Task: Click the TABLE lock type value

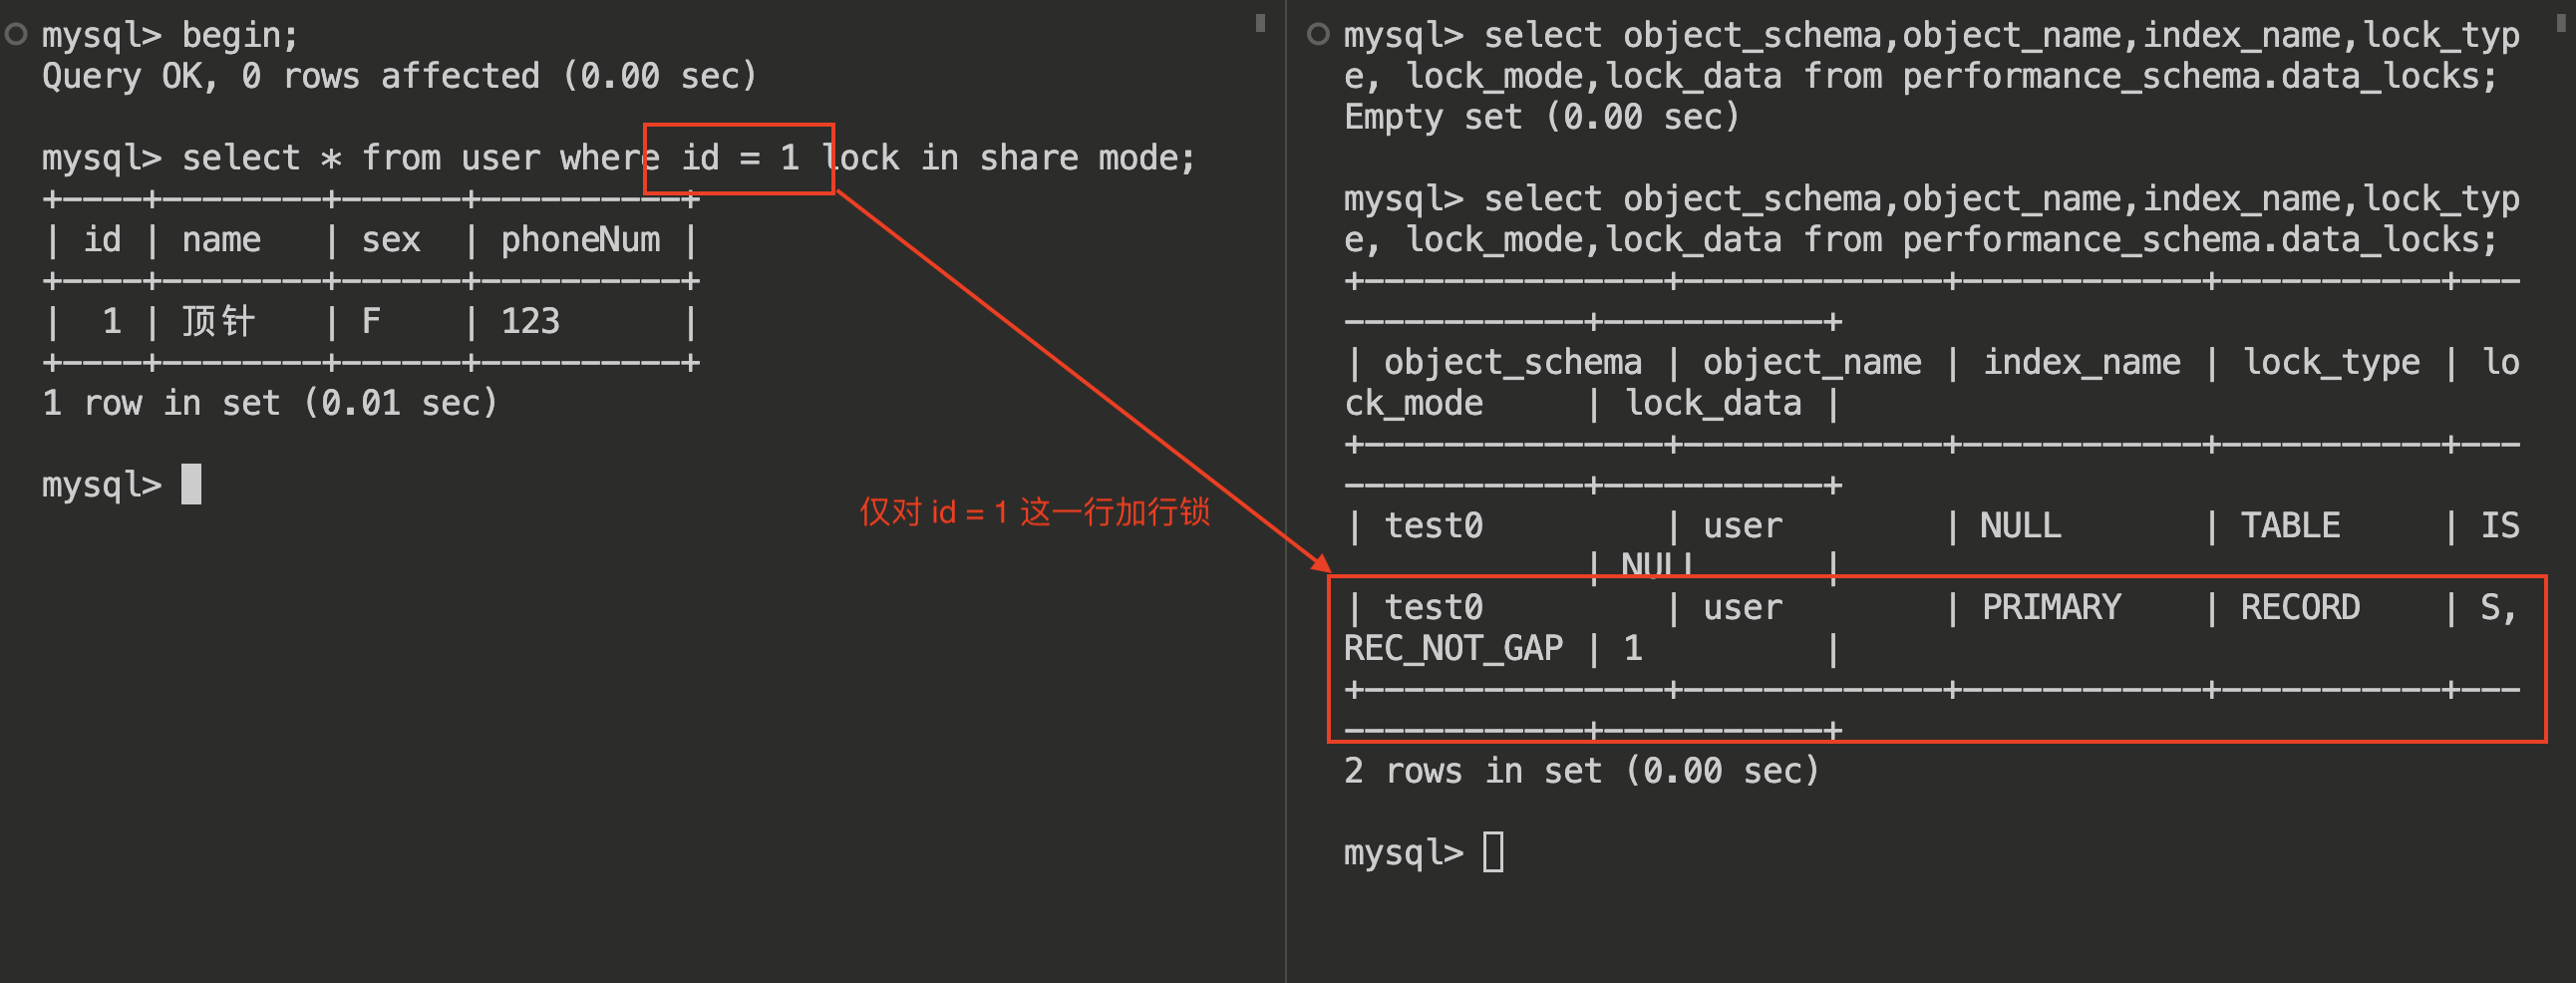Action: 2289,525
